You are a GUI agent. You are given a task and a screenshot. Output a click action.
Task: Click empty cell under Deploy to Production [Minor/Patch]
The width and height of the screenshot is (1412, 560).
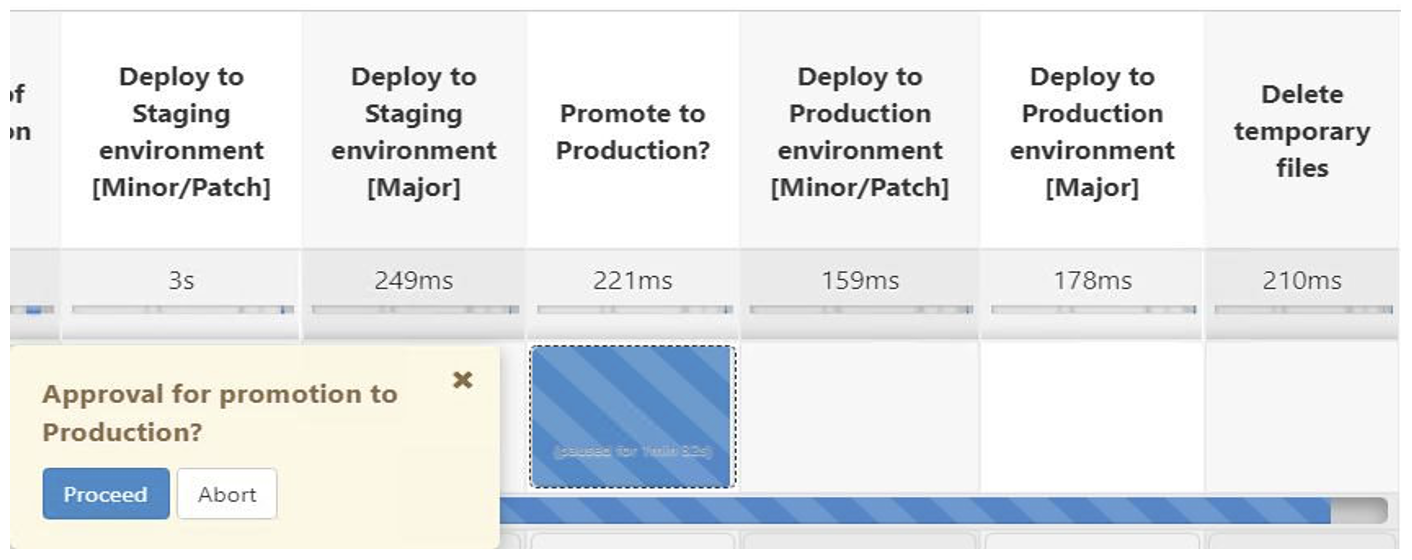tap(859, 416)
